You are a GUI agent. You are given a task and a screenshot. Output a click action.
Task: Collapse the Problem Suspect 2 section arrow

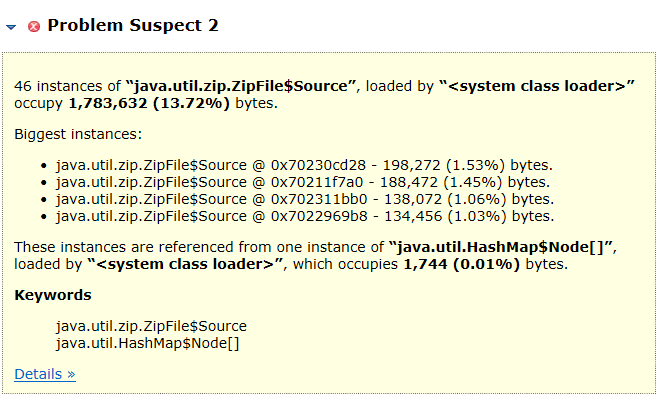11,27
